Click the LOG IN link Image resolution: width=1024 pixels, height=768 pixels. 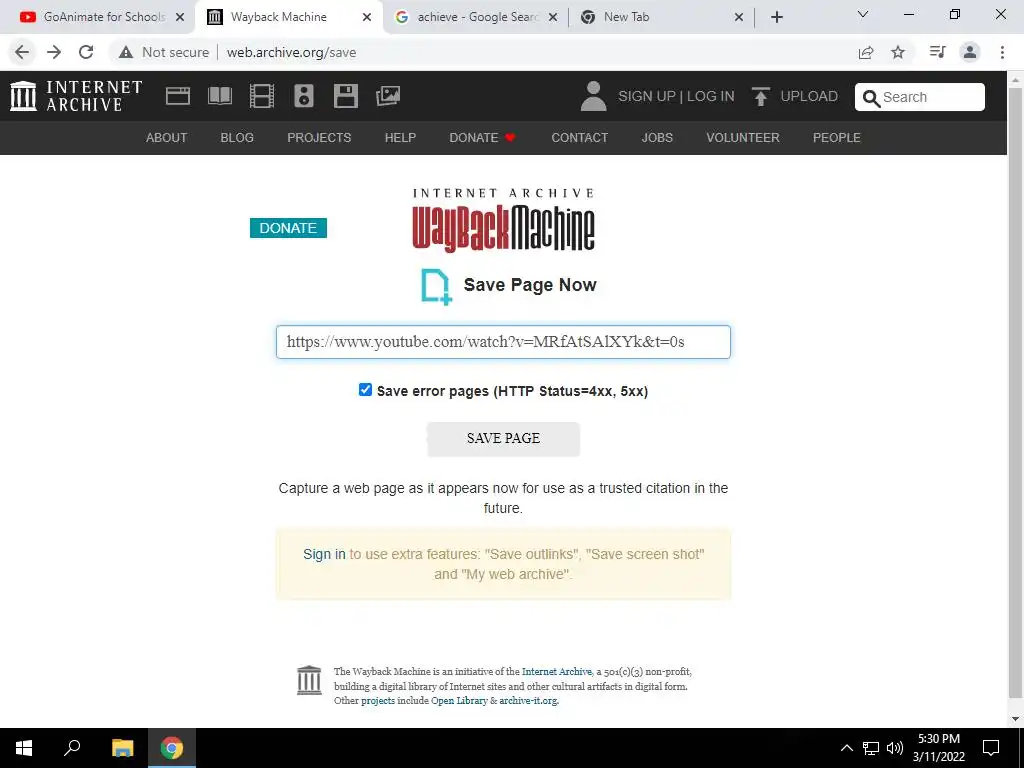tap(711, 96)
